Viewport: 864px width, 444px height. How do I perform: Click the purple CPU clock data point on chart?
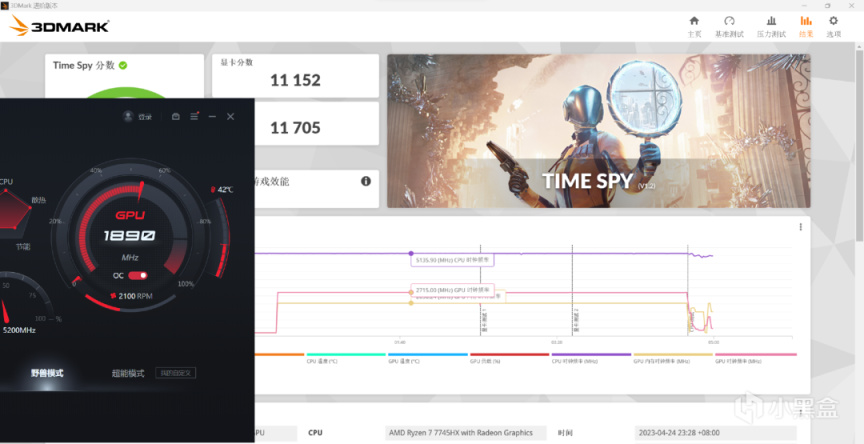pyautogui.click(x=411, y=253)
